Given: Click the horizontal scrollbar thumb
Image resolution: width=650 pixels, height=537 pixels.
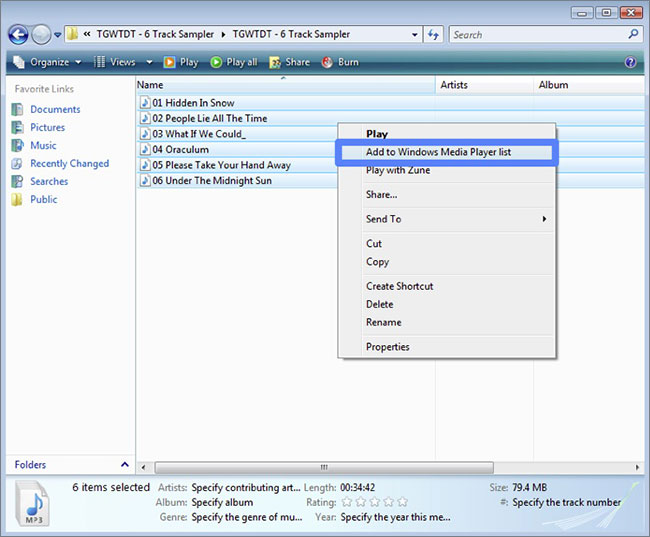Looking at the screenshot, I should [323, 467].
